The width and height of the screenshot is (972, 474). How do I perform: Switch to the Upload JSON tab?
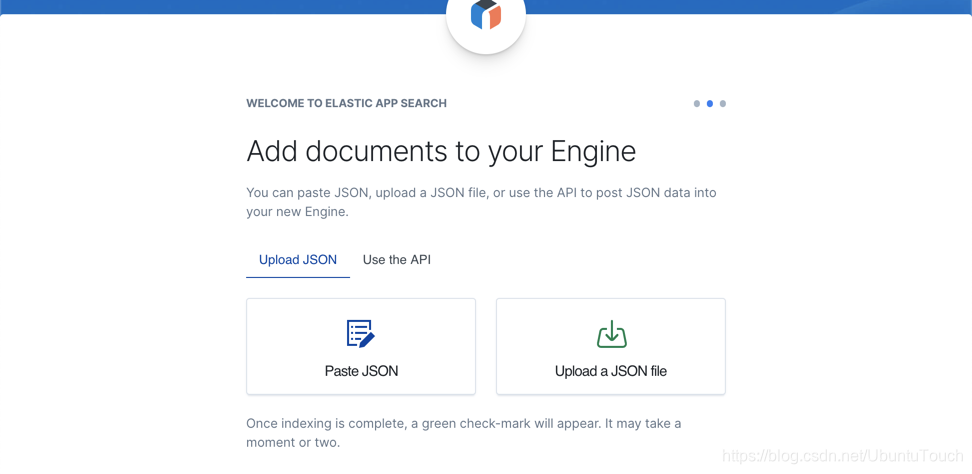298,260
